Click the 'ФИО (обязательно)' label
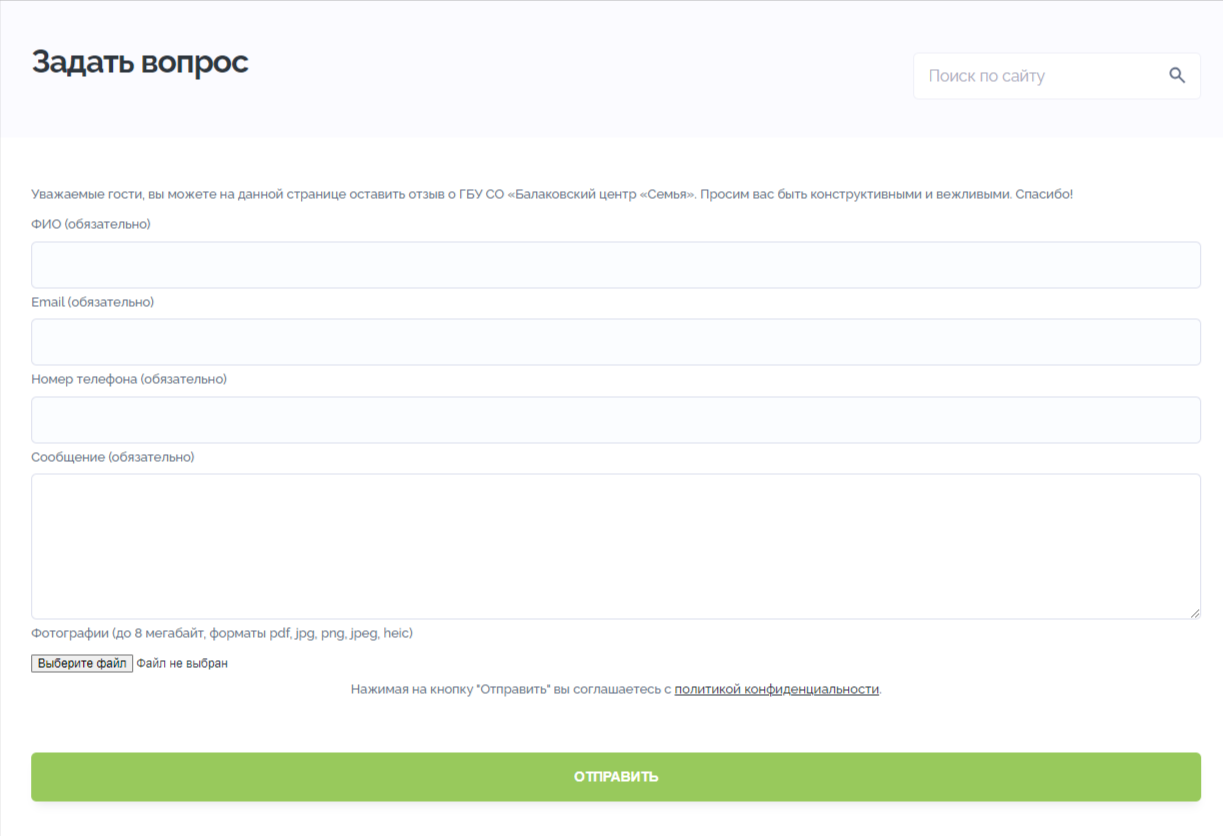The image size is (1223, 836). click(x=91, y=224)
